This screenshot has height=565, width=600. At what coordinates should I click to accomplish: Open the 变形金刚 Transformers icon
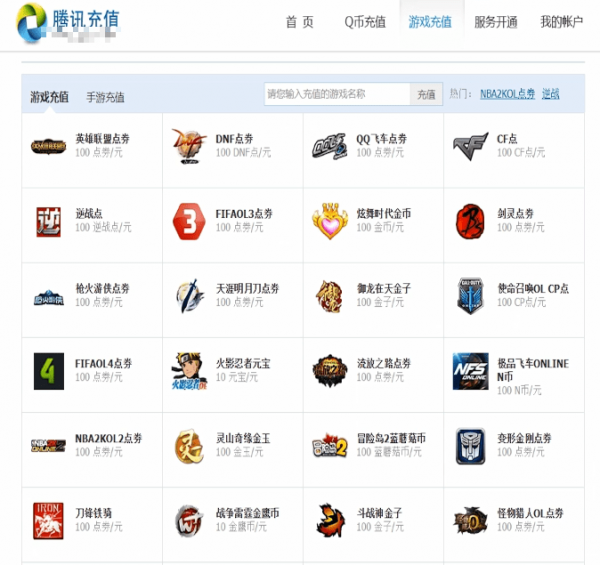pos(471,446)
